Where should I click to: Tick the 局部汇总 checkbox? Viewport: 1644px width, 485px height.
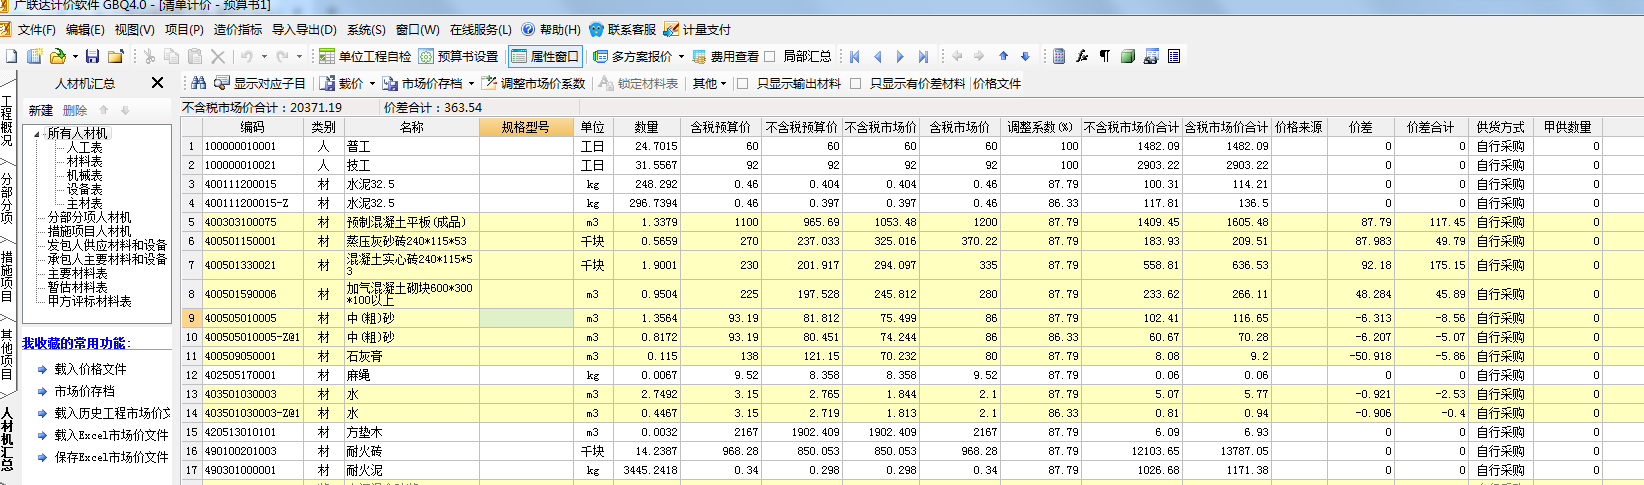[x=770, y=56]
